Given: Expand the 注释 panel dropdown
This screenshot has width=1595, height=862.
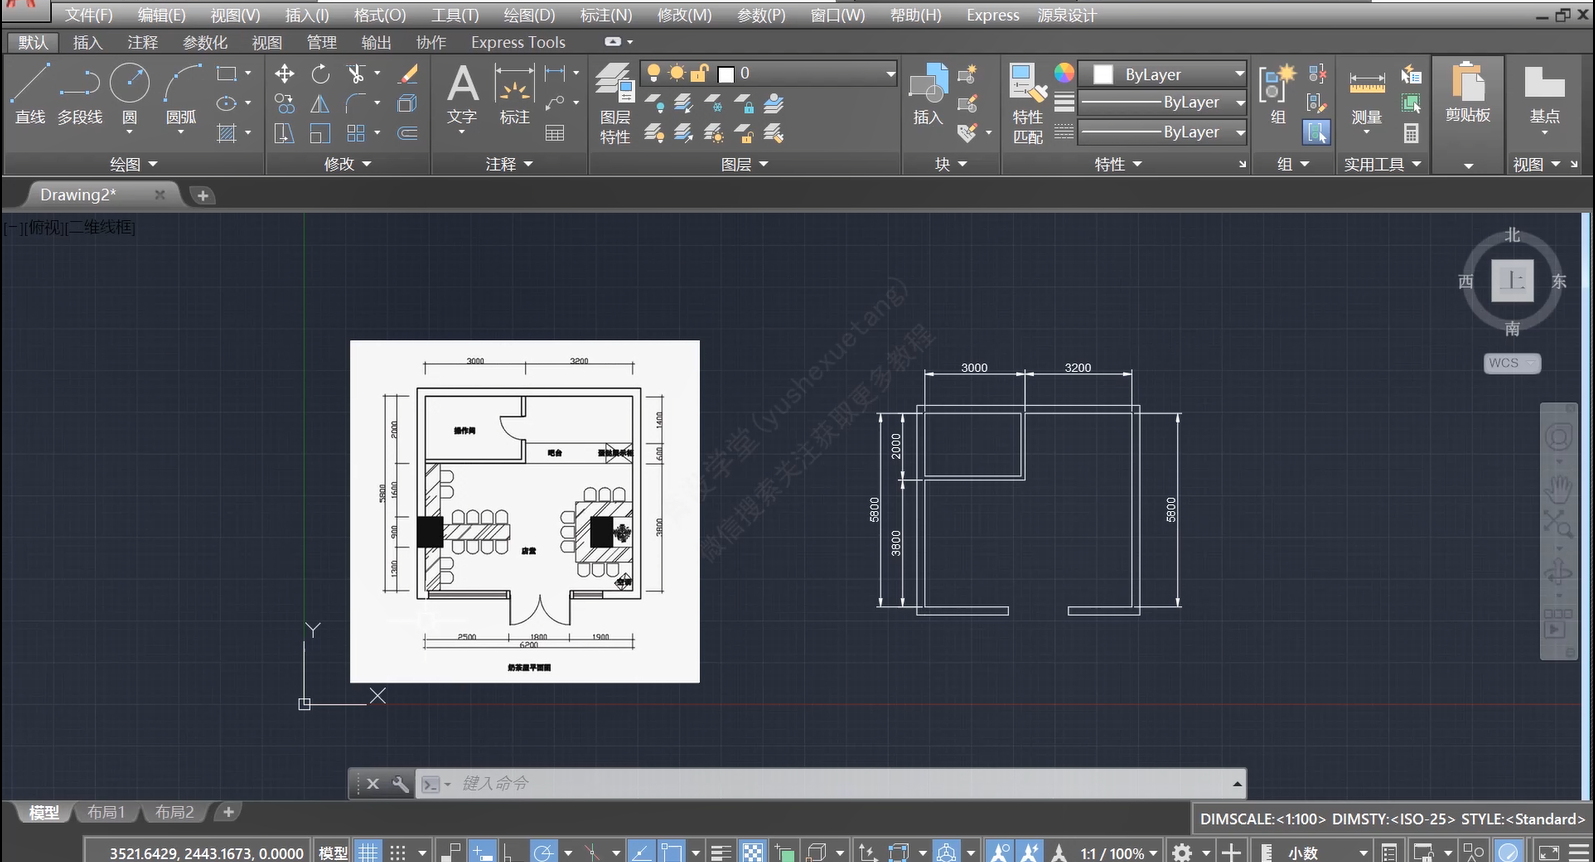Looking at the screenshot, I should pyautogui.click(x=509, y=164).
